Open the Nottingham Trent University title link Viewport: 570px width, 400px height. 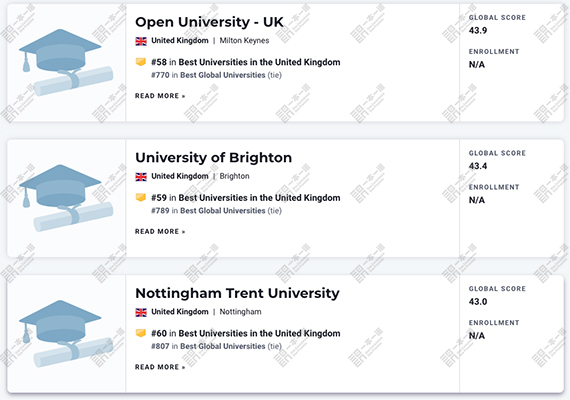click(237, 293)
